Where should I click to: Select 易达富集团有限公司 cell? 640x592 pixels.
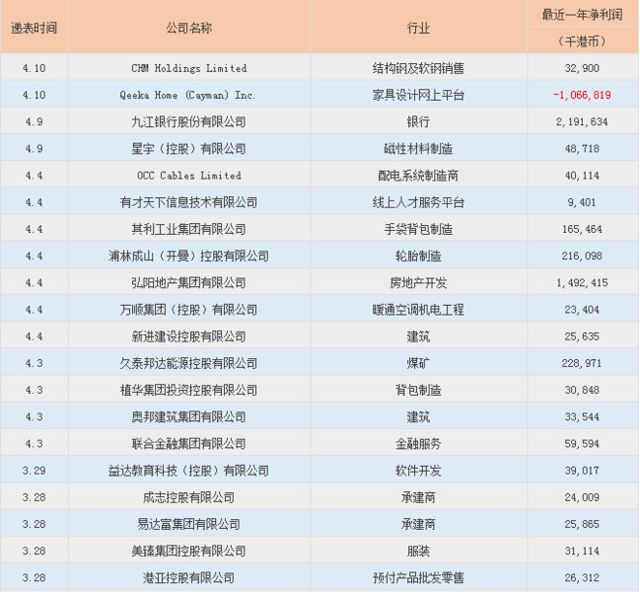[189, 524]
